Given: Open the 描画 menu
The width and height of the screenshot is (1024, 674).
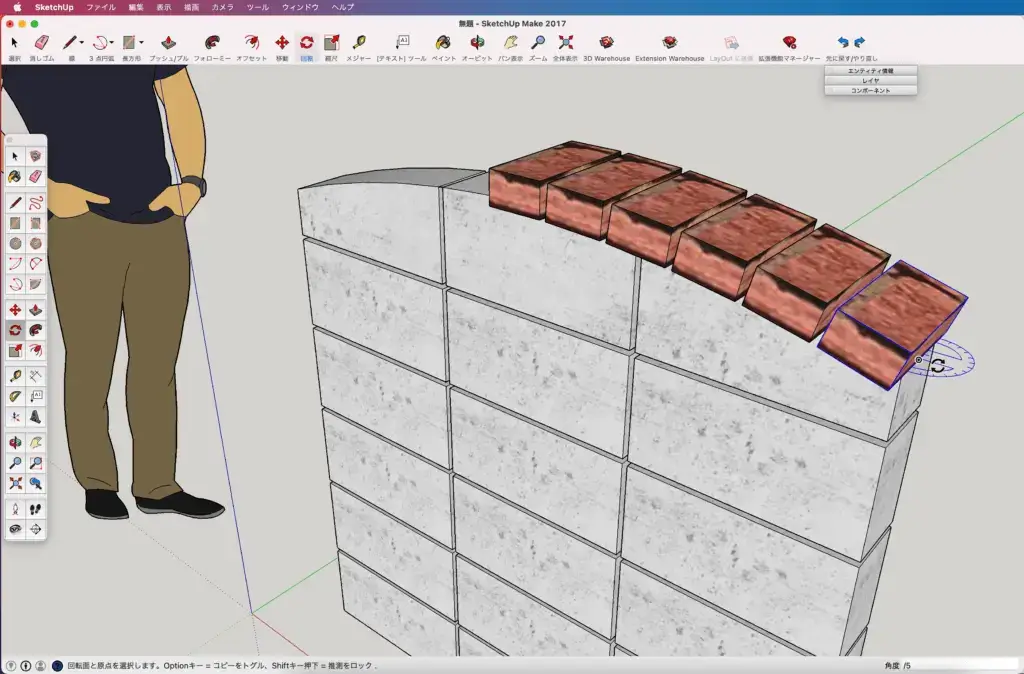Looking at the screenshot, I should tap(191, 7).
